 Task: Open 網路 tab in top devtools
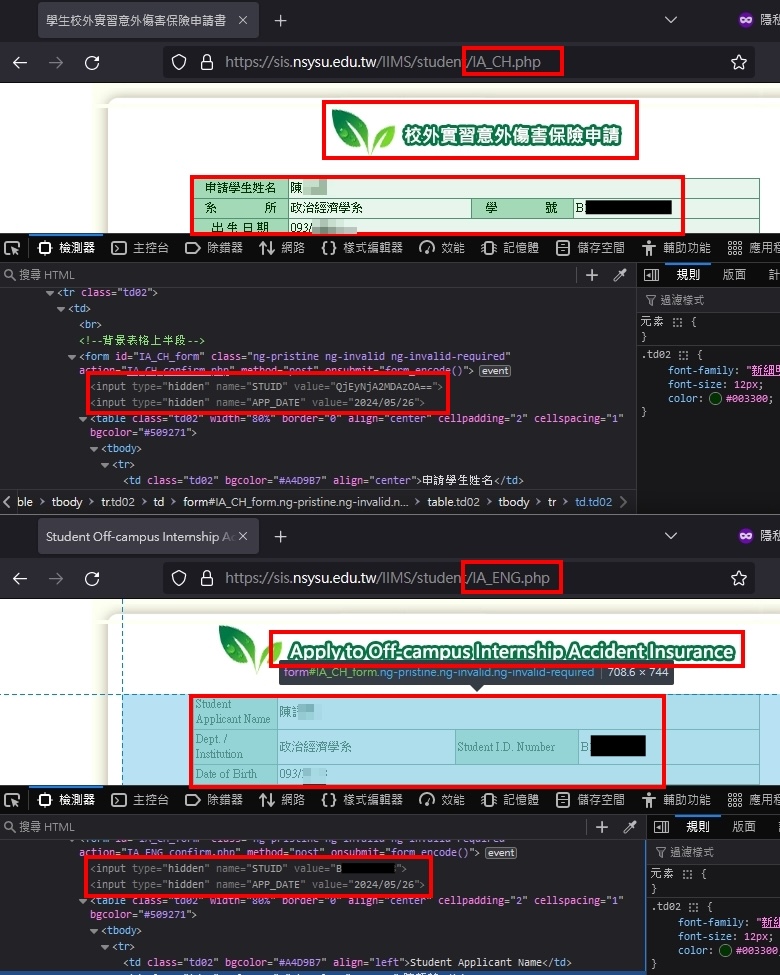coord(282,248)
